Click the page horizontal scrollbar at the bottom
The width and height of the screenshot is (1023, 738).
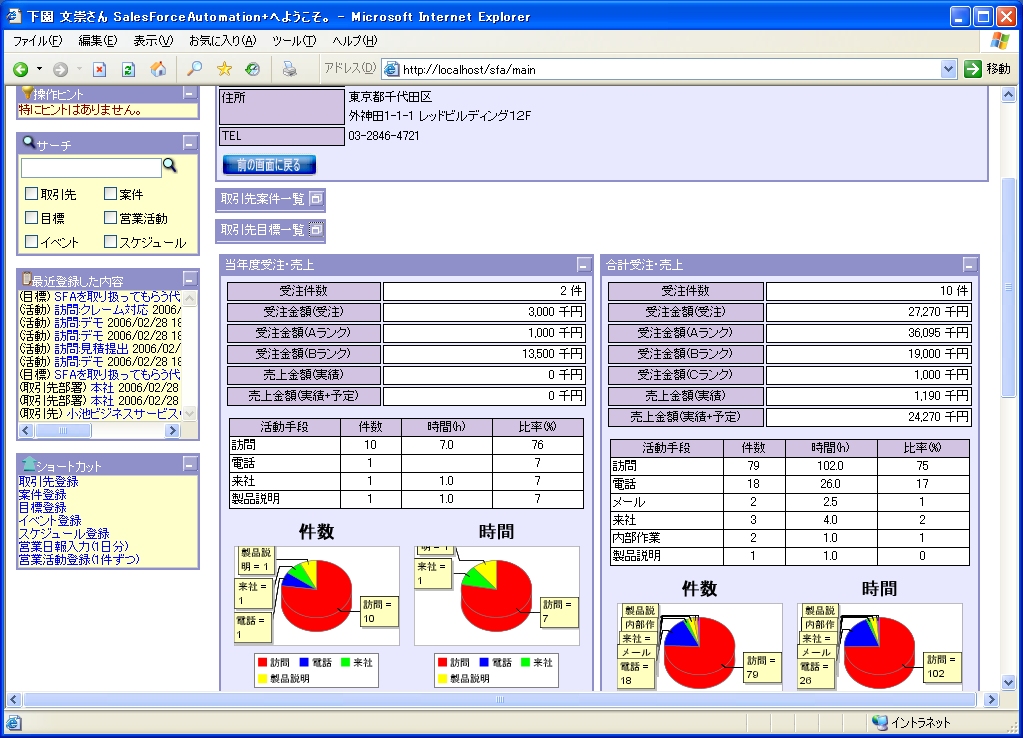click(x=500, y=700)
